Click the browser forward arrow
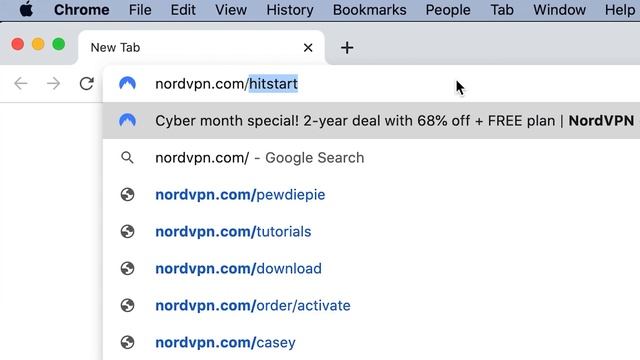Image resolution: width=640 pixels, height=360 pixels. [53, 84]
